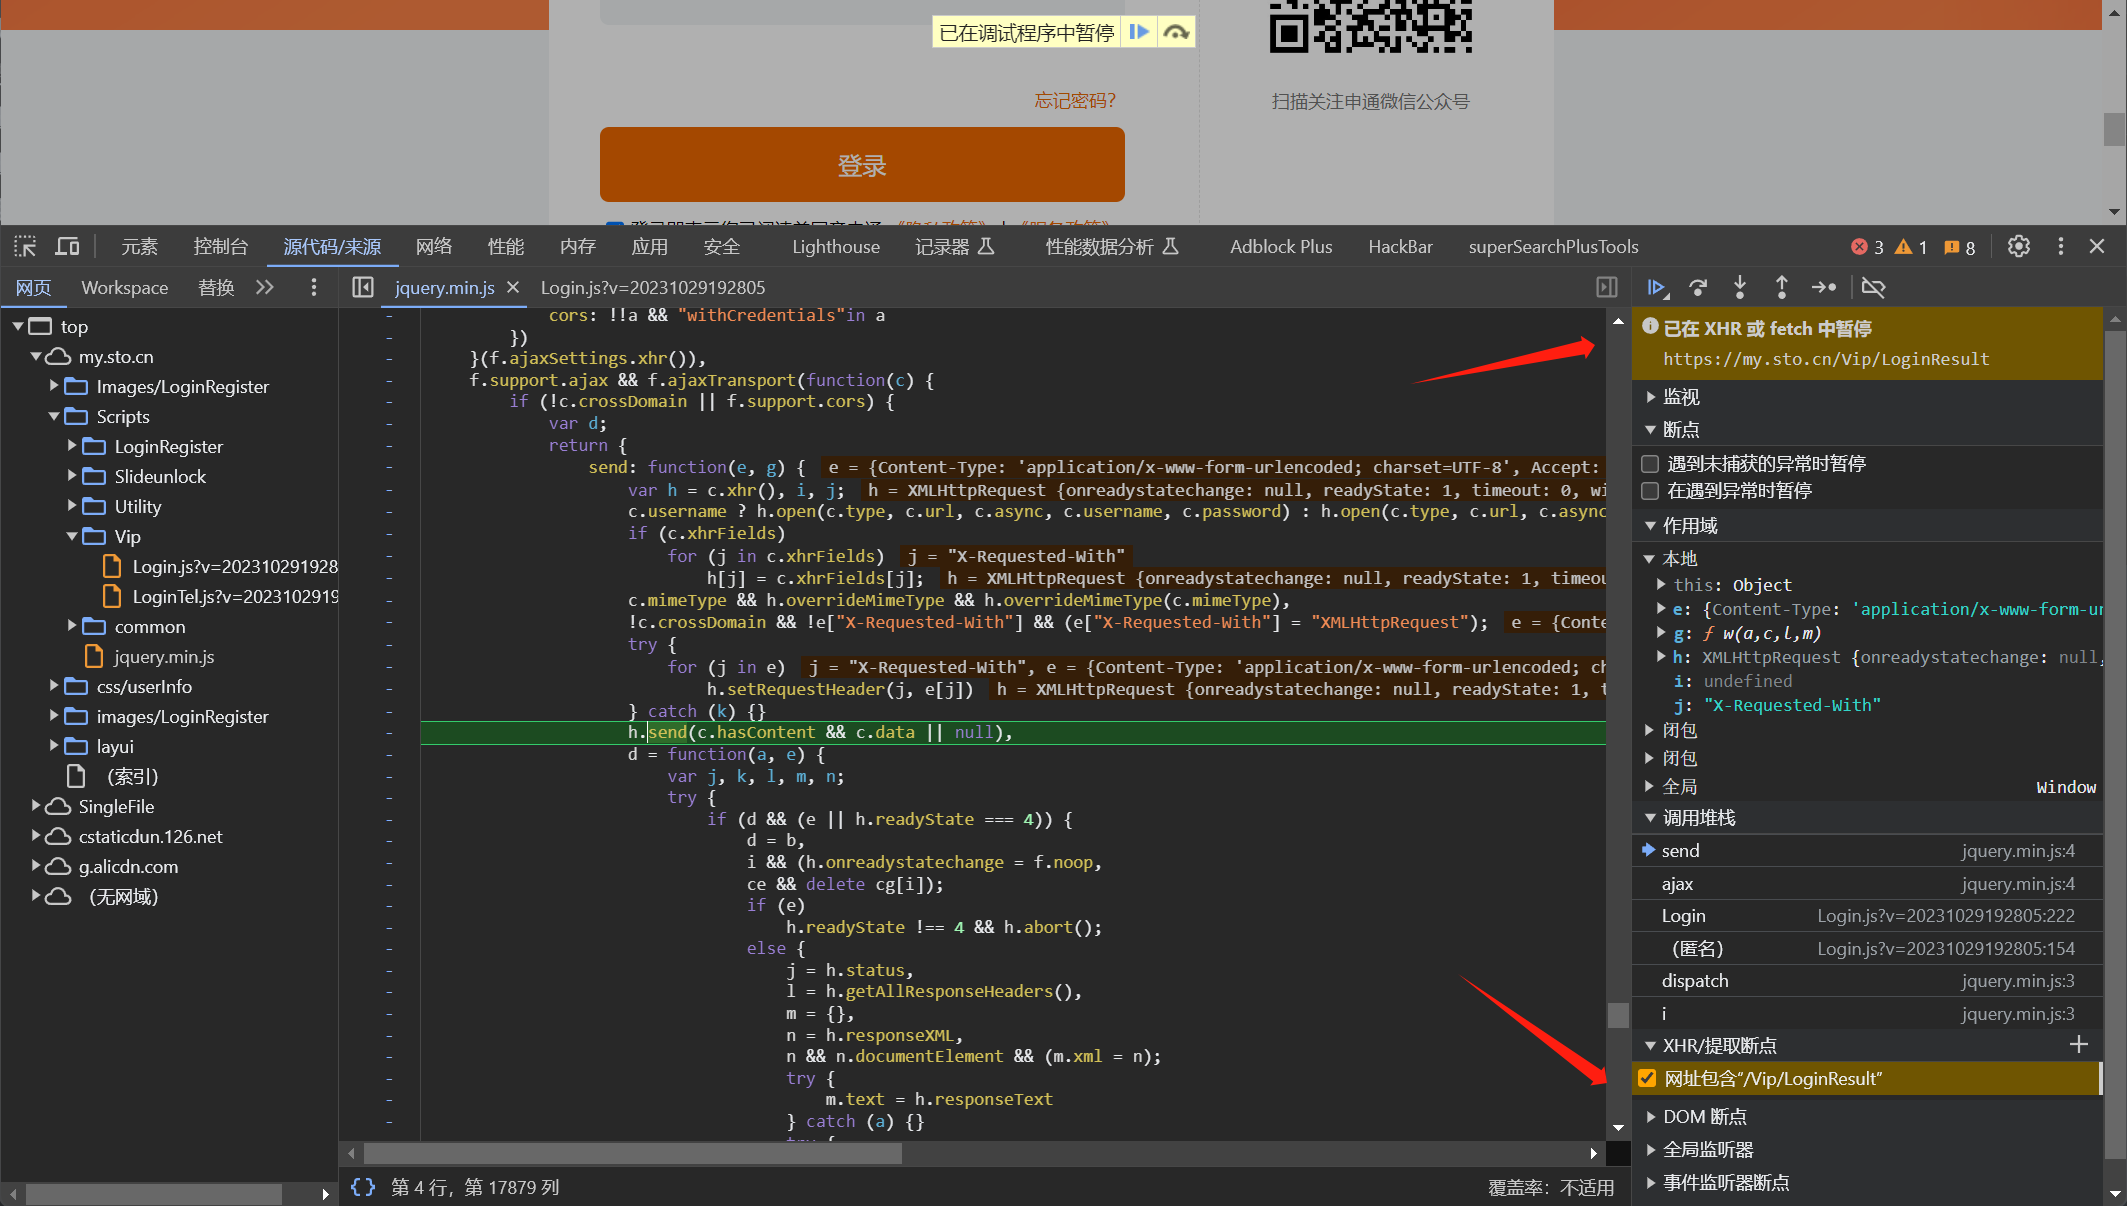
Task: Resume from the paused overlay play button
Action: [x=1139, y=32]
